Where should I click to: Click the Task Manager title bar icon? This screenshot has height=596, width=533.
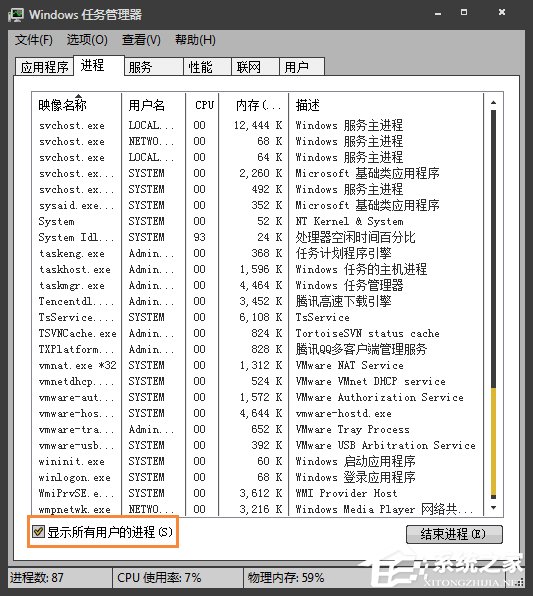tap(16, 14)
